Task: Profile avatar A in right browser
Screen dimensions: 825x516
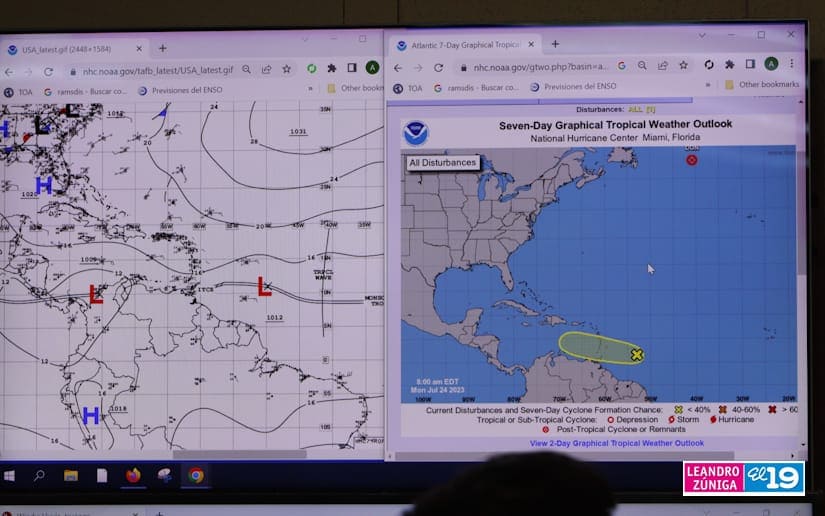Action: point(771,64)
